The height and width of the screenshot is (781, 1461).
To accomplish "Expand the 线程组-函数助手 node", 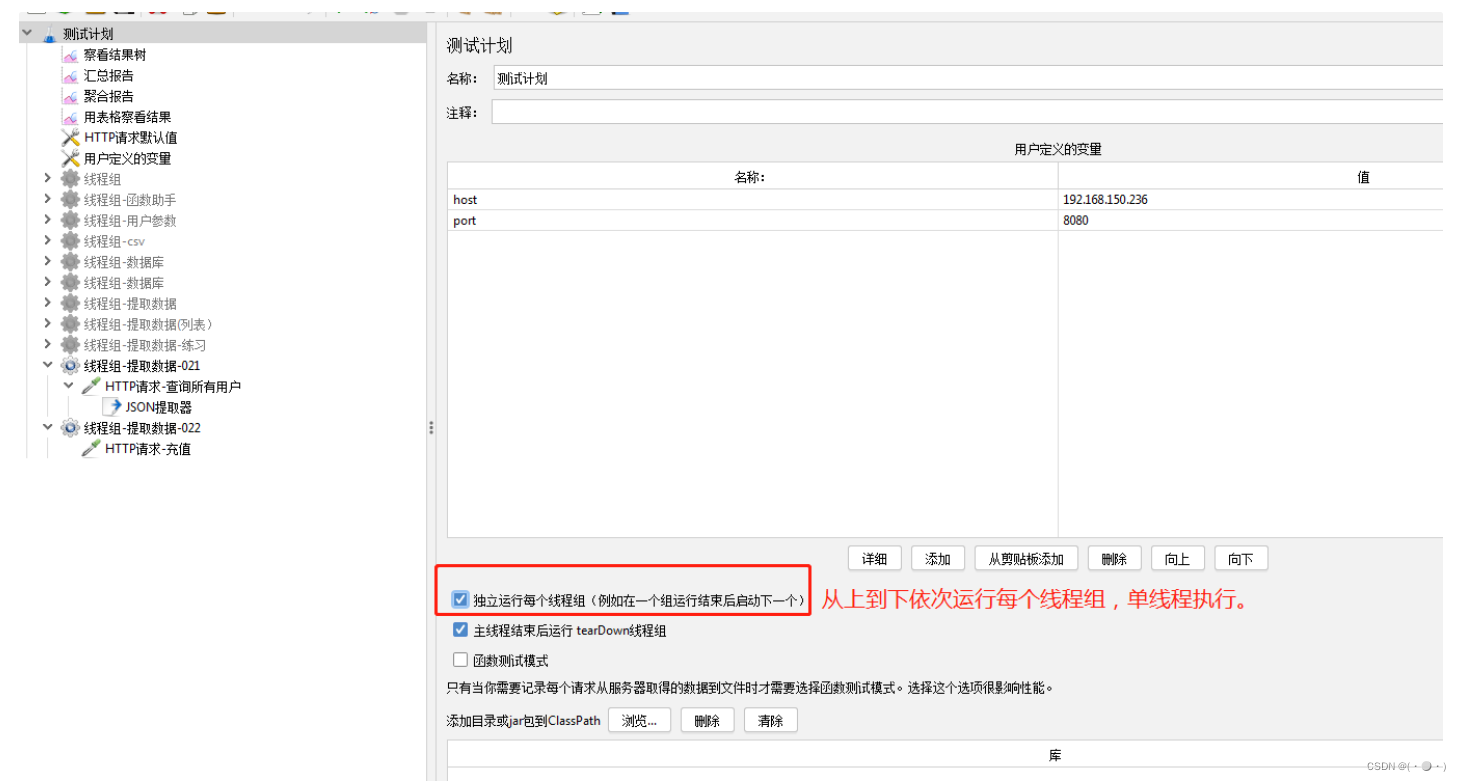I will click(x=47, y=199).
